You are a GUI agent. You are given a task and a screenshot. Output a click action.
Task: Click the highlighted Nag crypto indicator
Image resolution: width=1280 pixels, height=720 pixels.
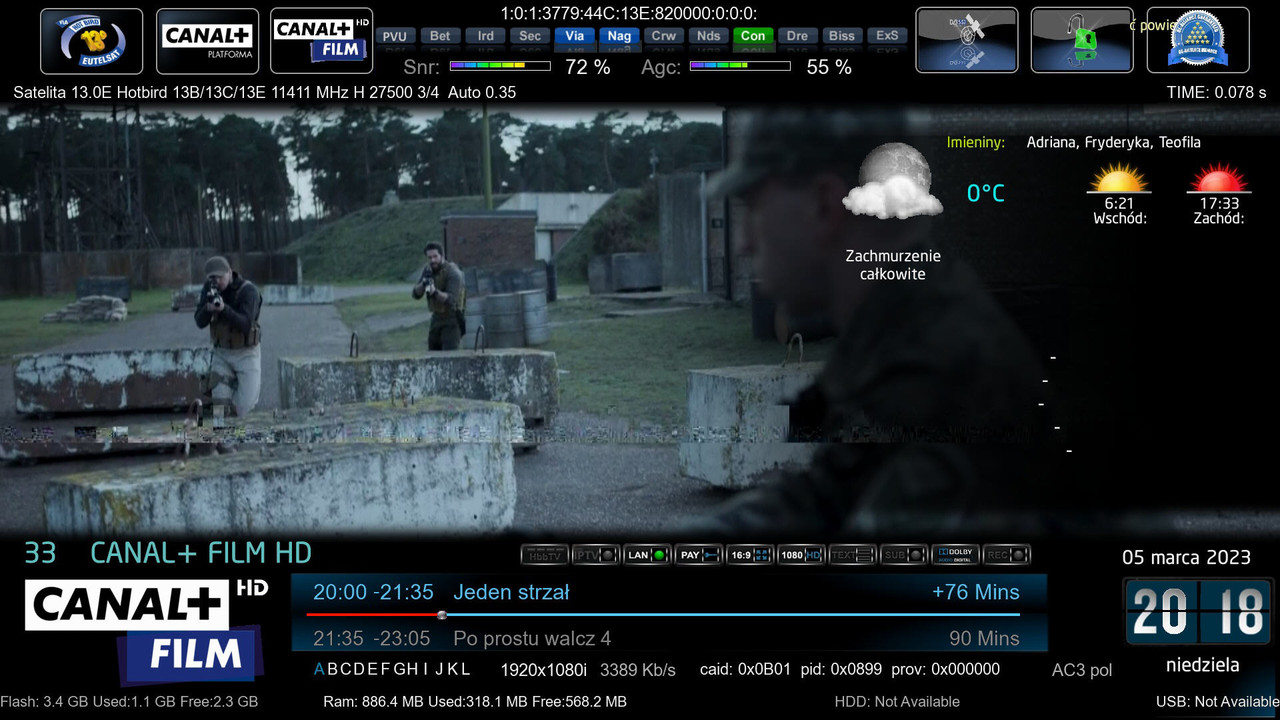(620, 35)
